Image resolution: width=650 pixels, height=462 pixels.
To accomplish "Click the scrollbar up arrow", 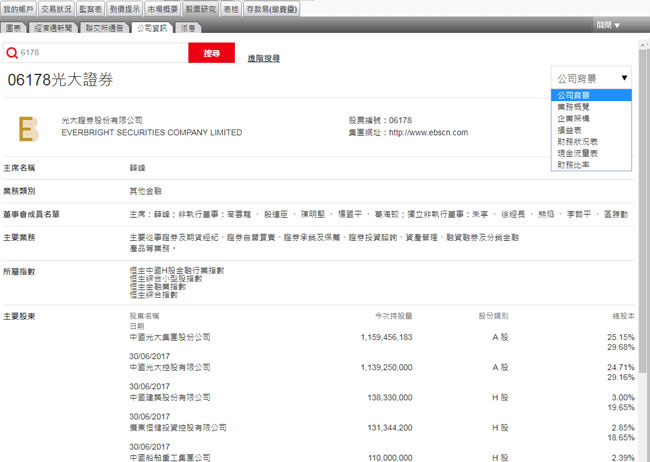I will coord(643,44).
